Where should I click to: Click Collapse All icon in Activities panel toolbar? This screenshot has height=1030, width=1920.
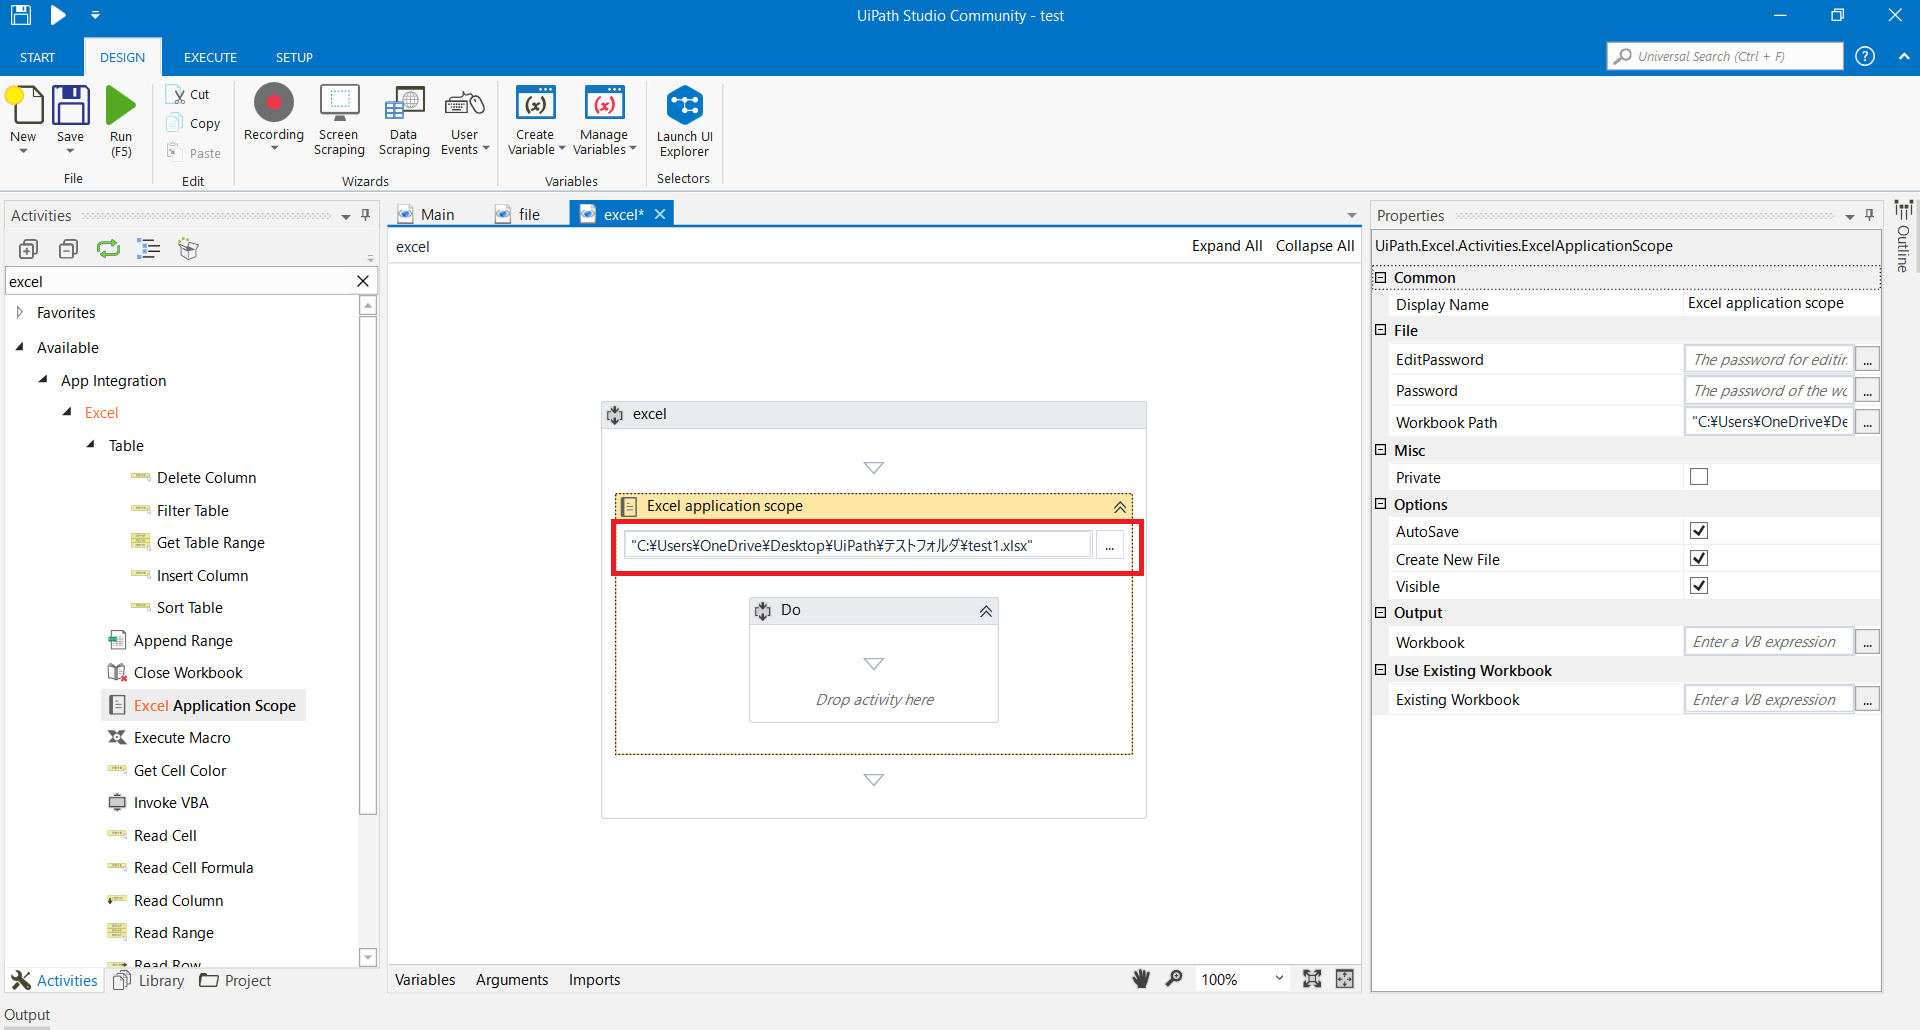coord(68,249)
